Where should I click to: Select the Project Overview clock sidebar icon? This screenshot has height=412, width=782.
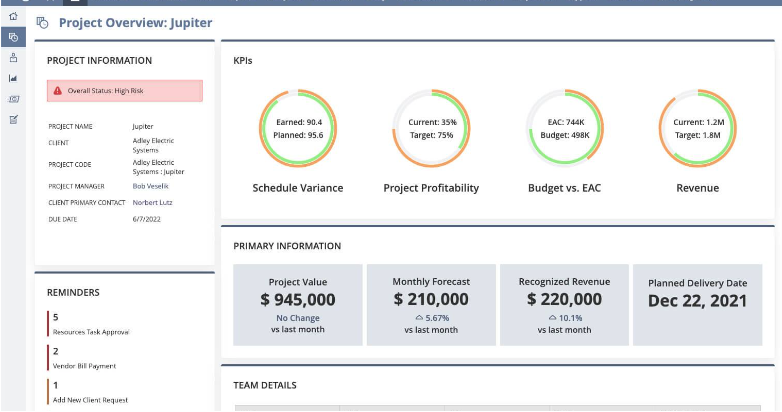[13, 37]
